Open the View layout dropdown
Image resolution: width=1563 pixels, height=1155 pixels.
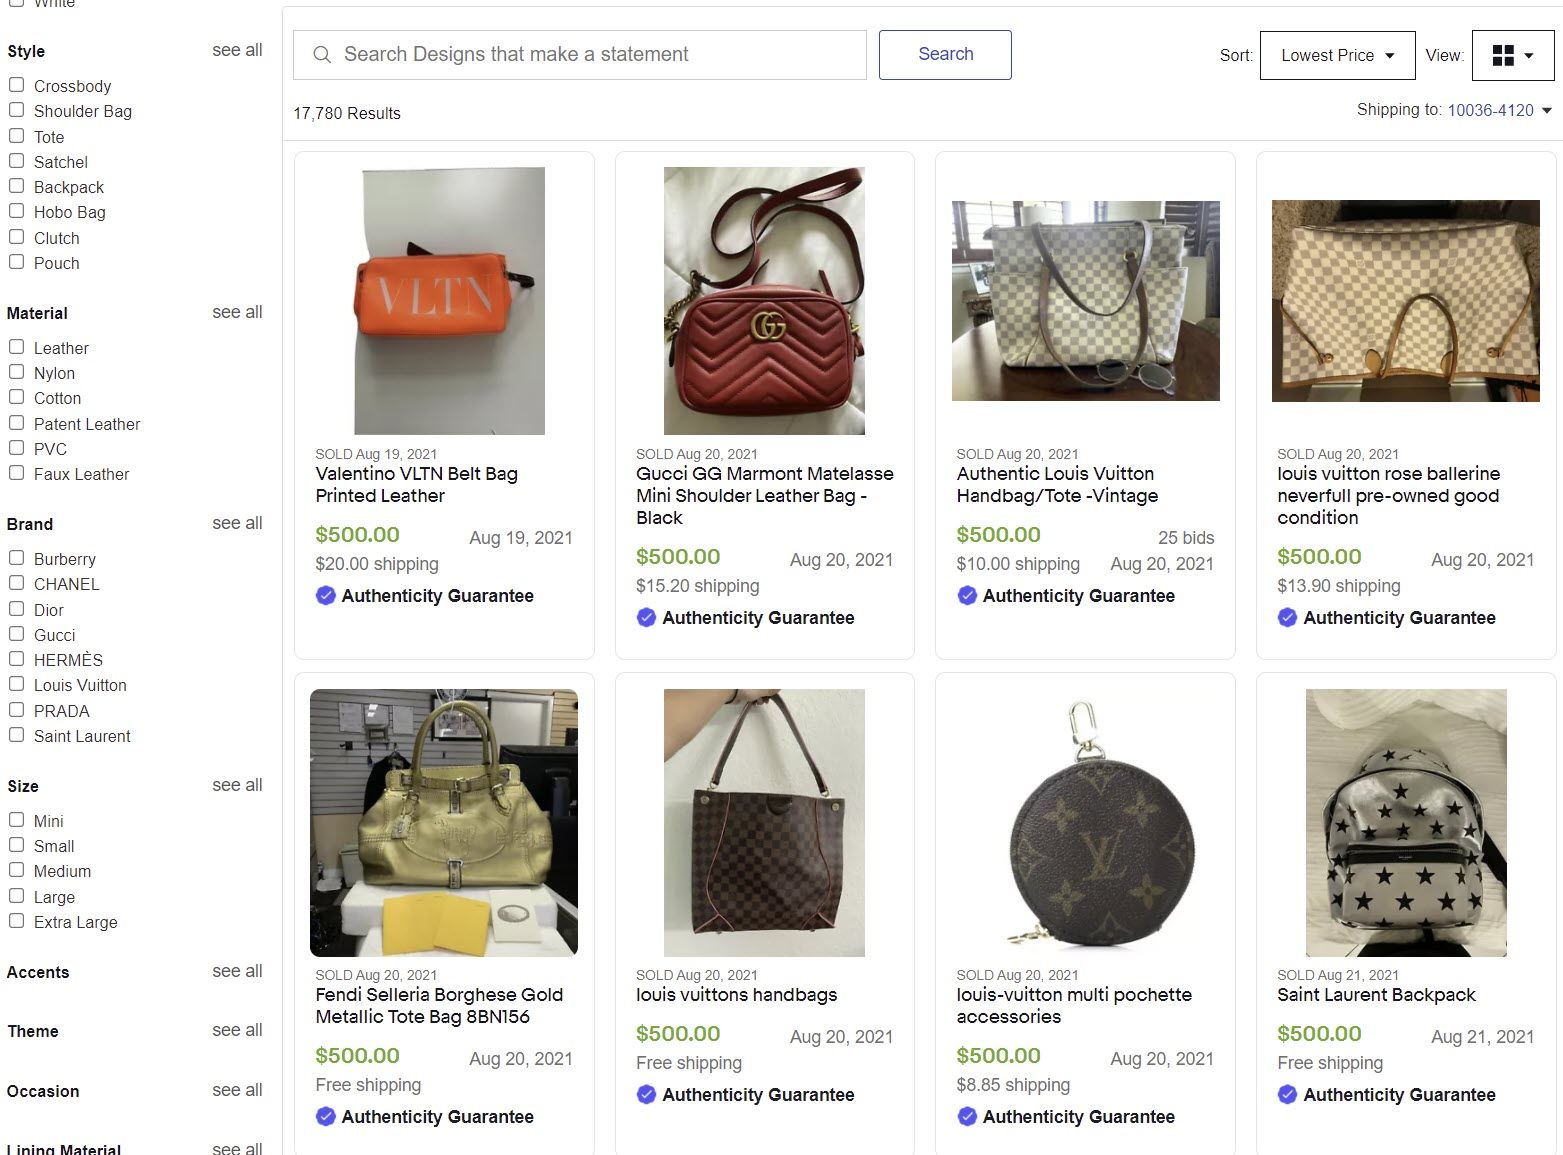1512,55
